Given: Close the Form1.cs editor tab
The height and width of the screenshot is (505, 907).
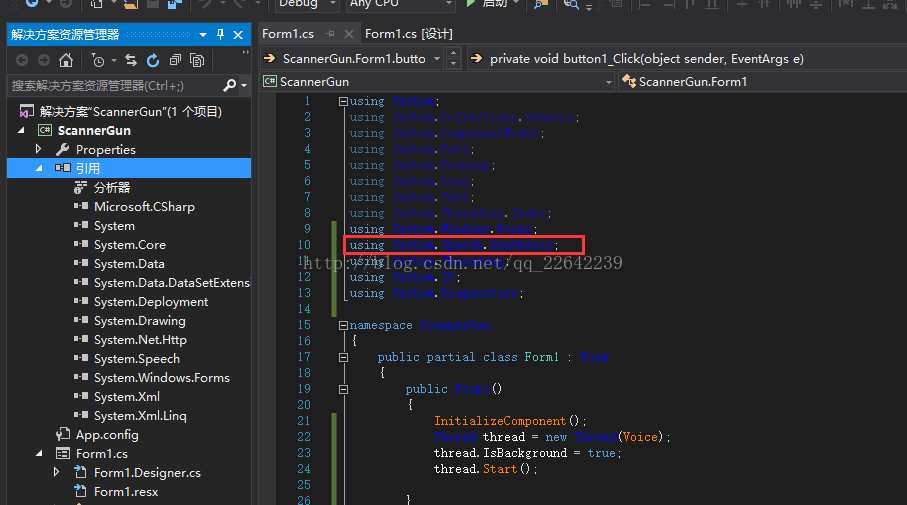Looking at the screenshot, I should pyautogui.click(x=348, y=34).
